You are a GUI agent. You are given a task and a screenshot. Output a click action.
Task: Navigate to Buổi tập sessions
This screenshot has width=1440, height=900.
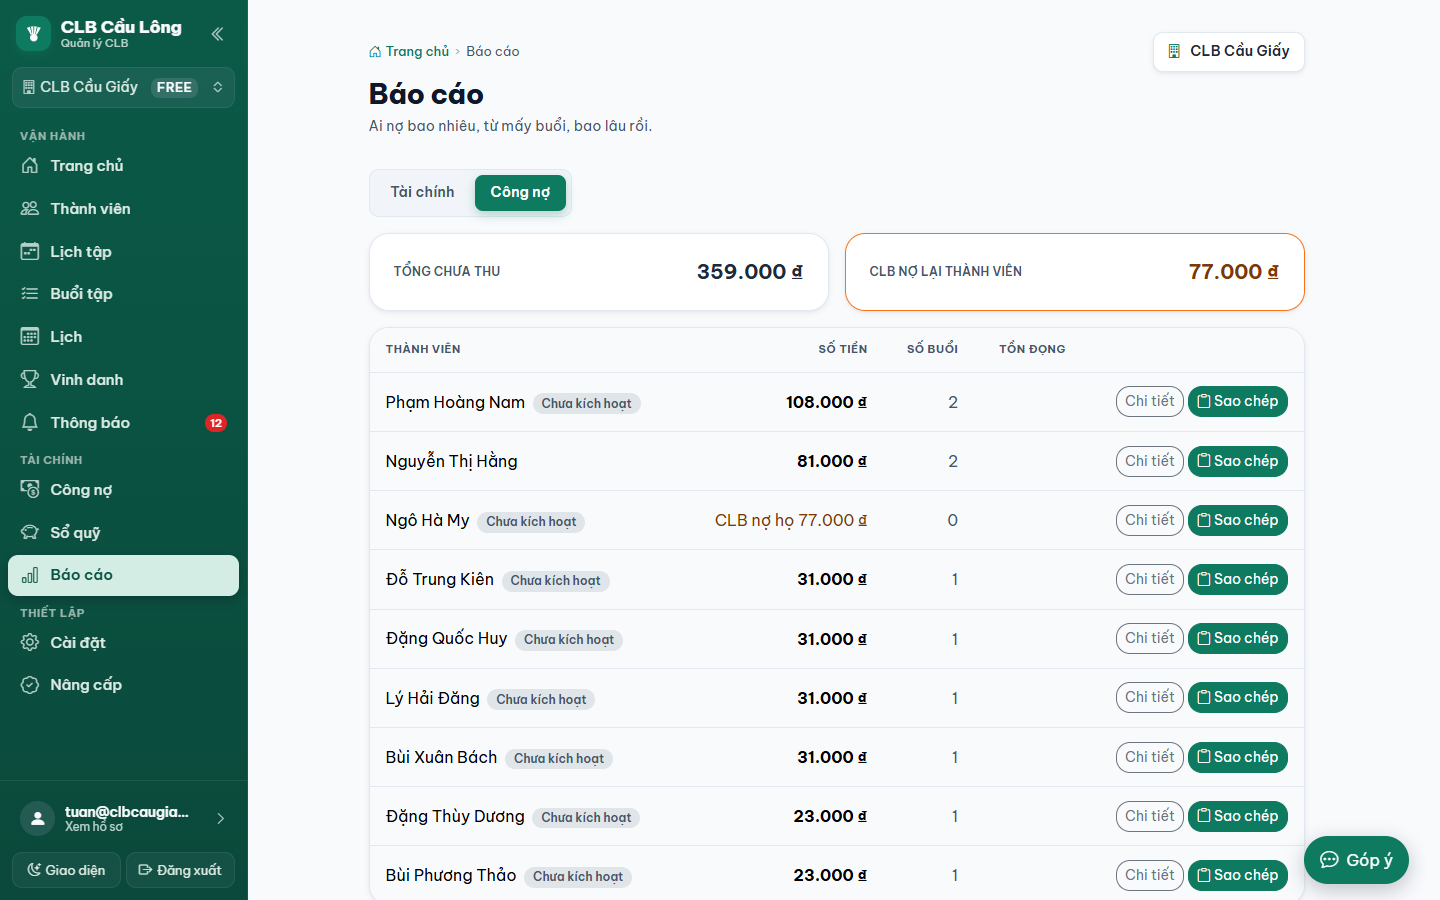(x=123, y=294)
